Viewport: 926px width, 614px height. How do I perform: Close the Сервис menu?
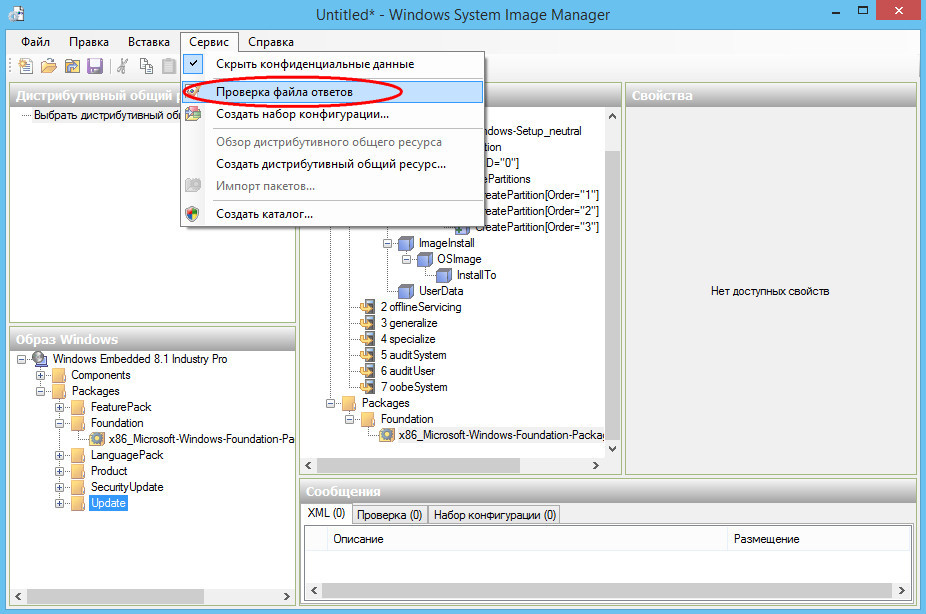[209, 42]
